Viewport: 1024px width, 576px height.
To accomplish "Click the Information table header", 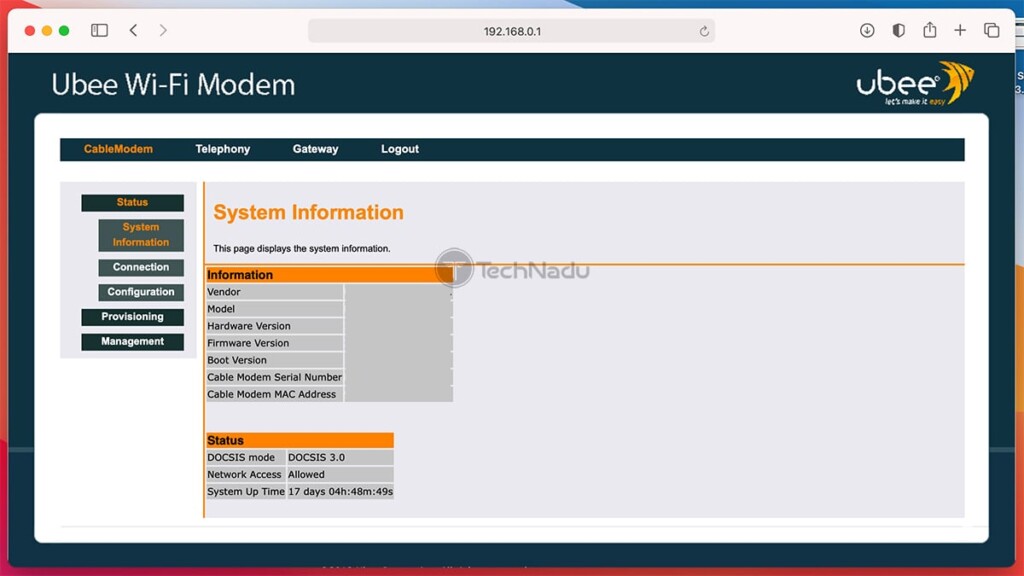I will 329,275.
